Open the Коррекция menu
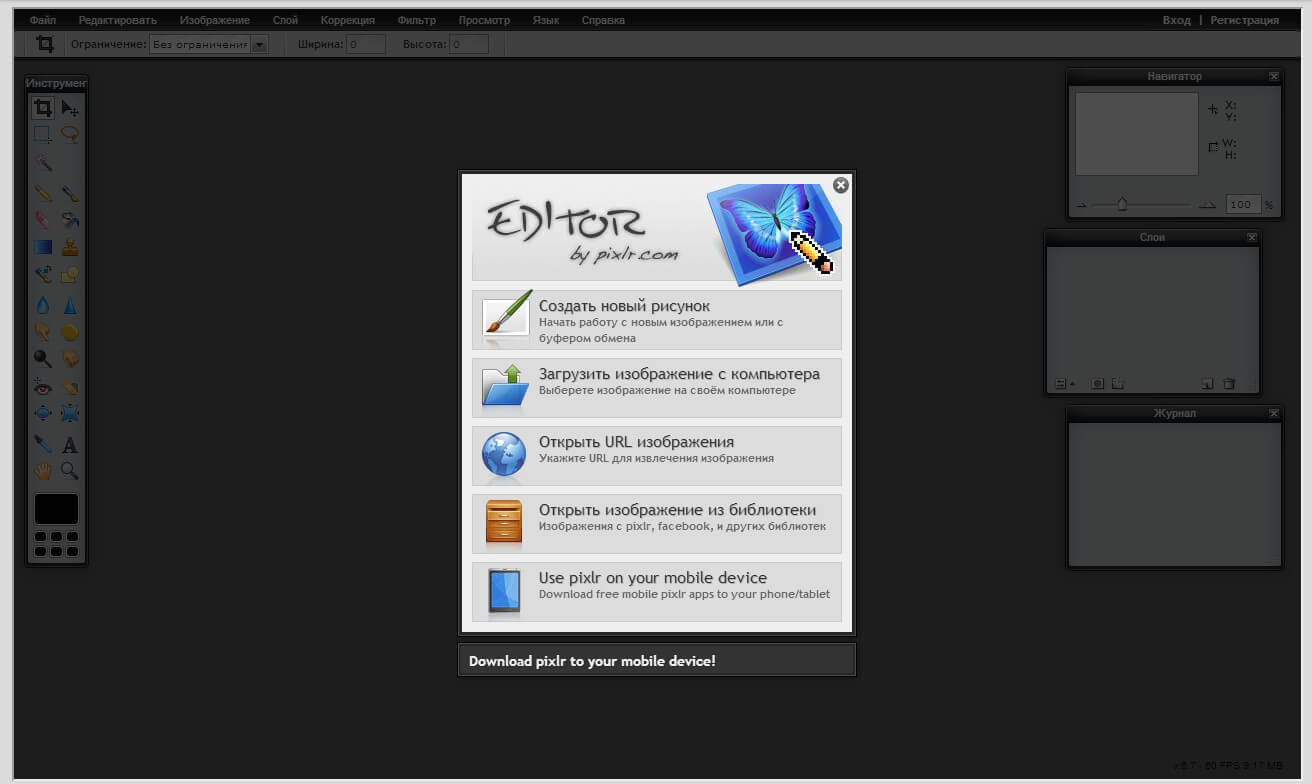This screenshot has height=784, width=1312. 348,20
